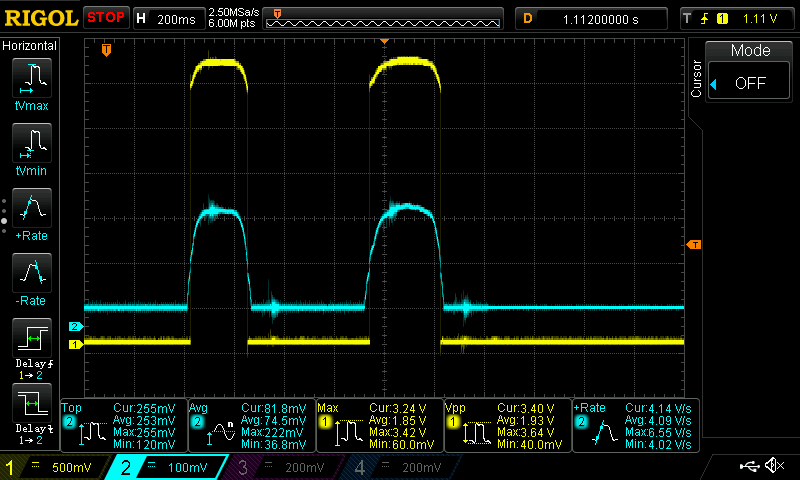Image resolution: width=800 pixels, height=480 pixels.
Task: Select the tVmin measurement icon
Action: (32, 143)
